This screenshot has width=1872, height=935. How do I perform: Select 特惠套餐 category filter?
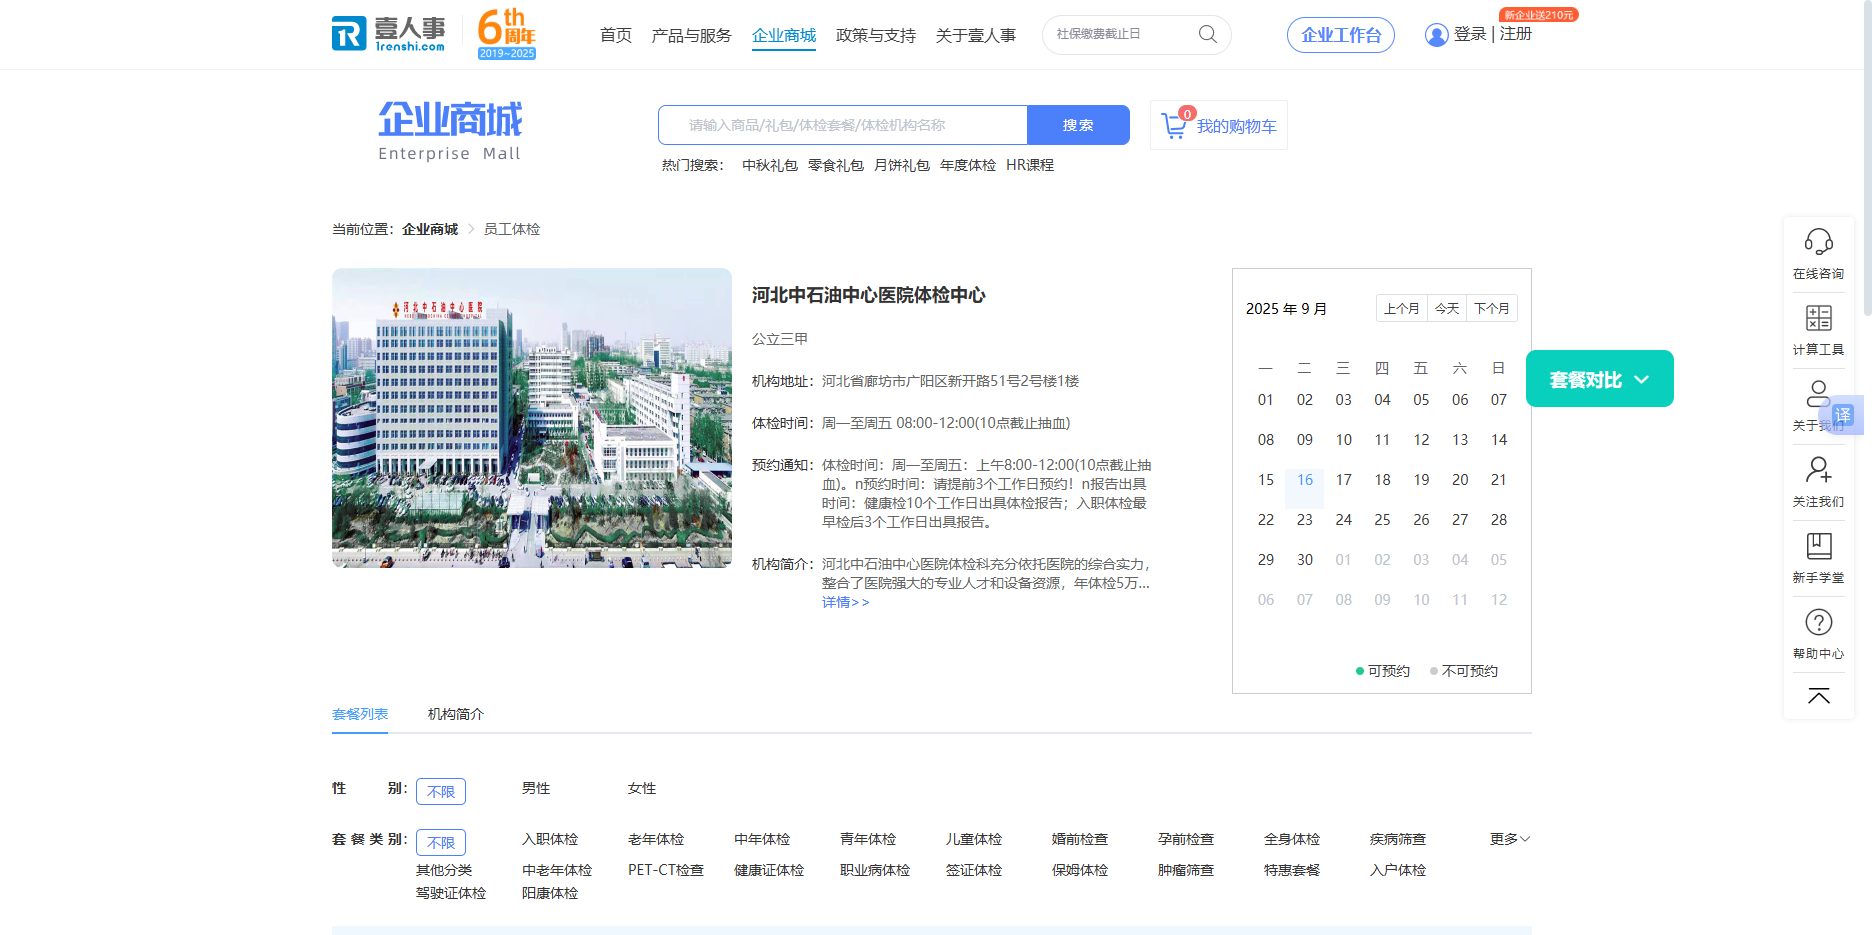coord(1292,870)
